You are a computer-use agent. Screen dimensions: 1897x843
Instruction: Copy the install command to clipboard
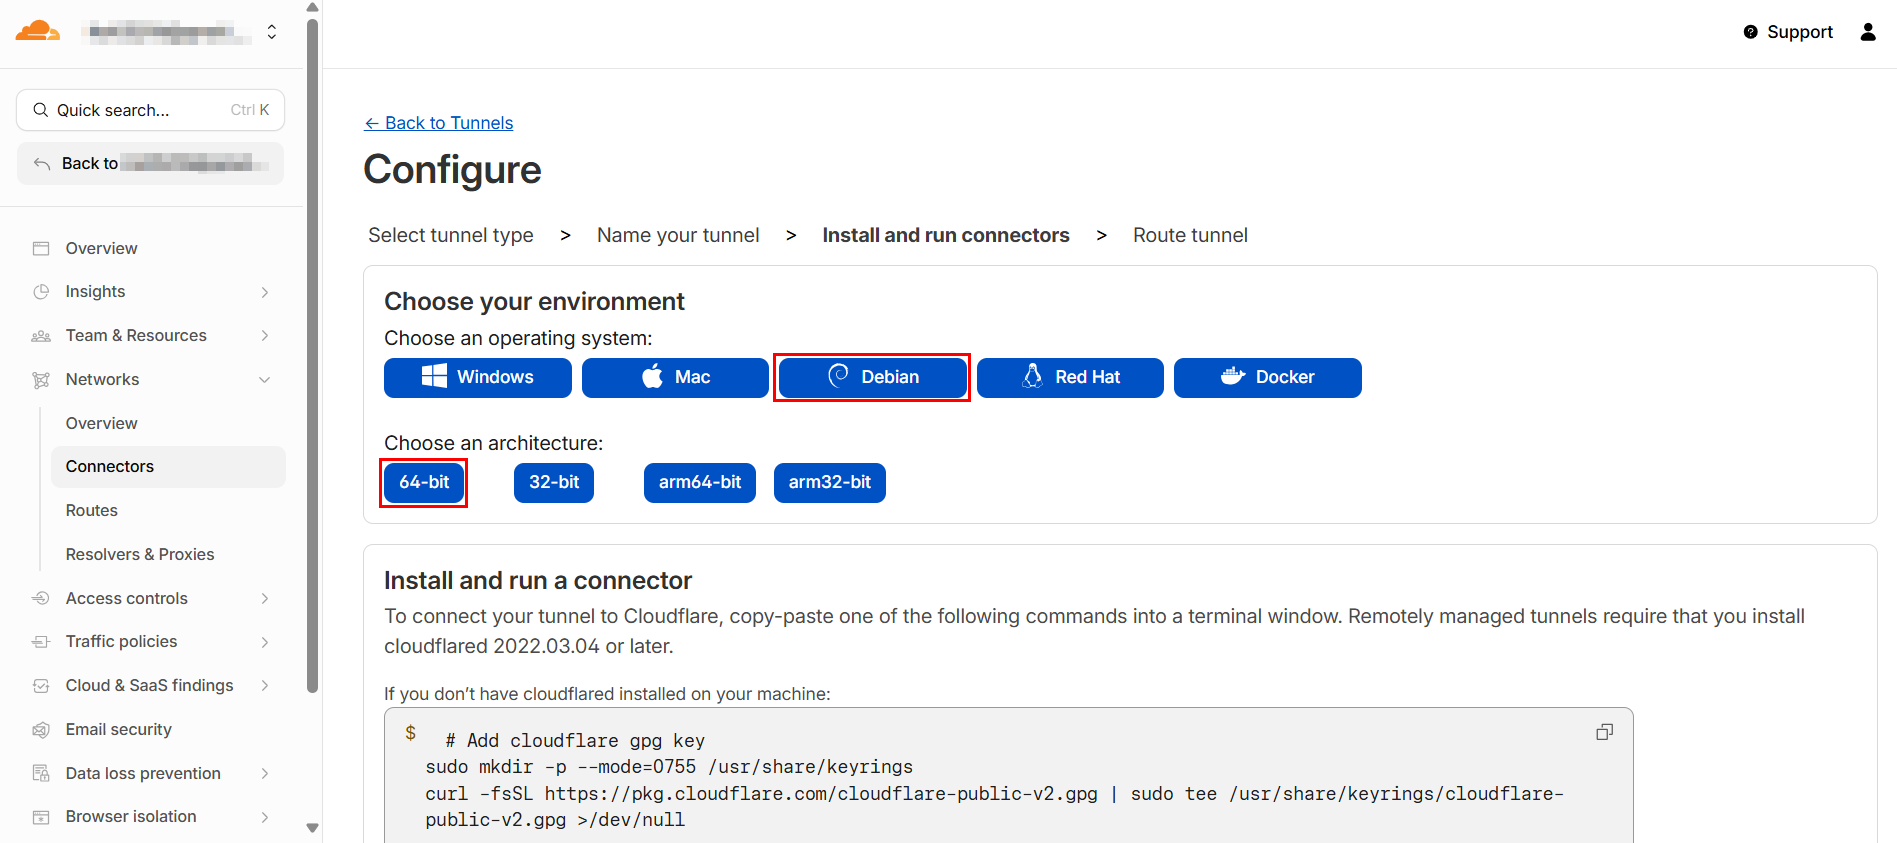click(1604, 732)
